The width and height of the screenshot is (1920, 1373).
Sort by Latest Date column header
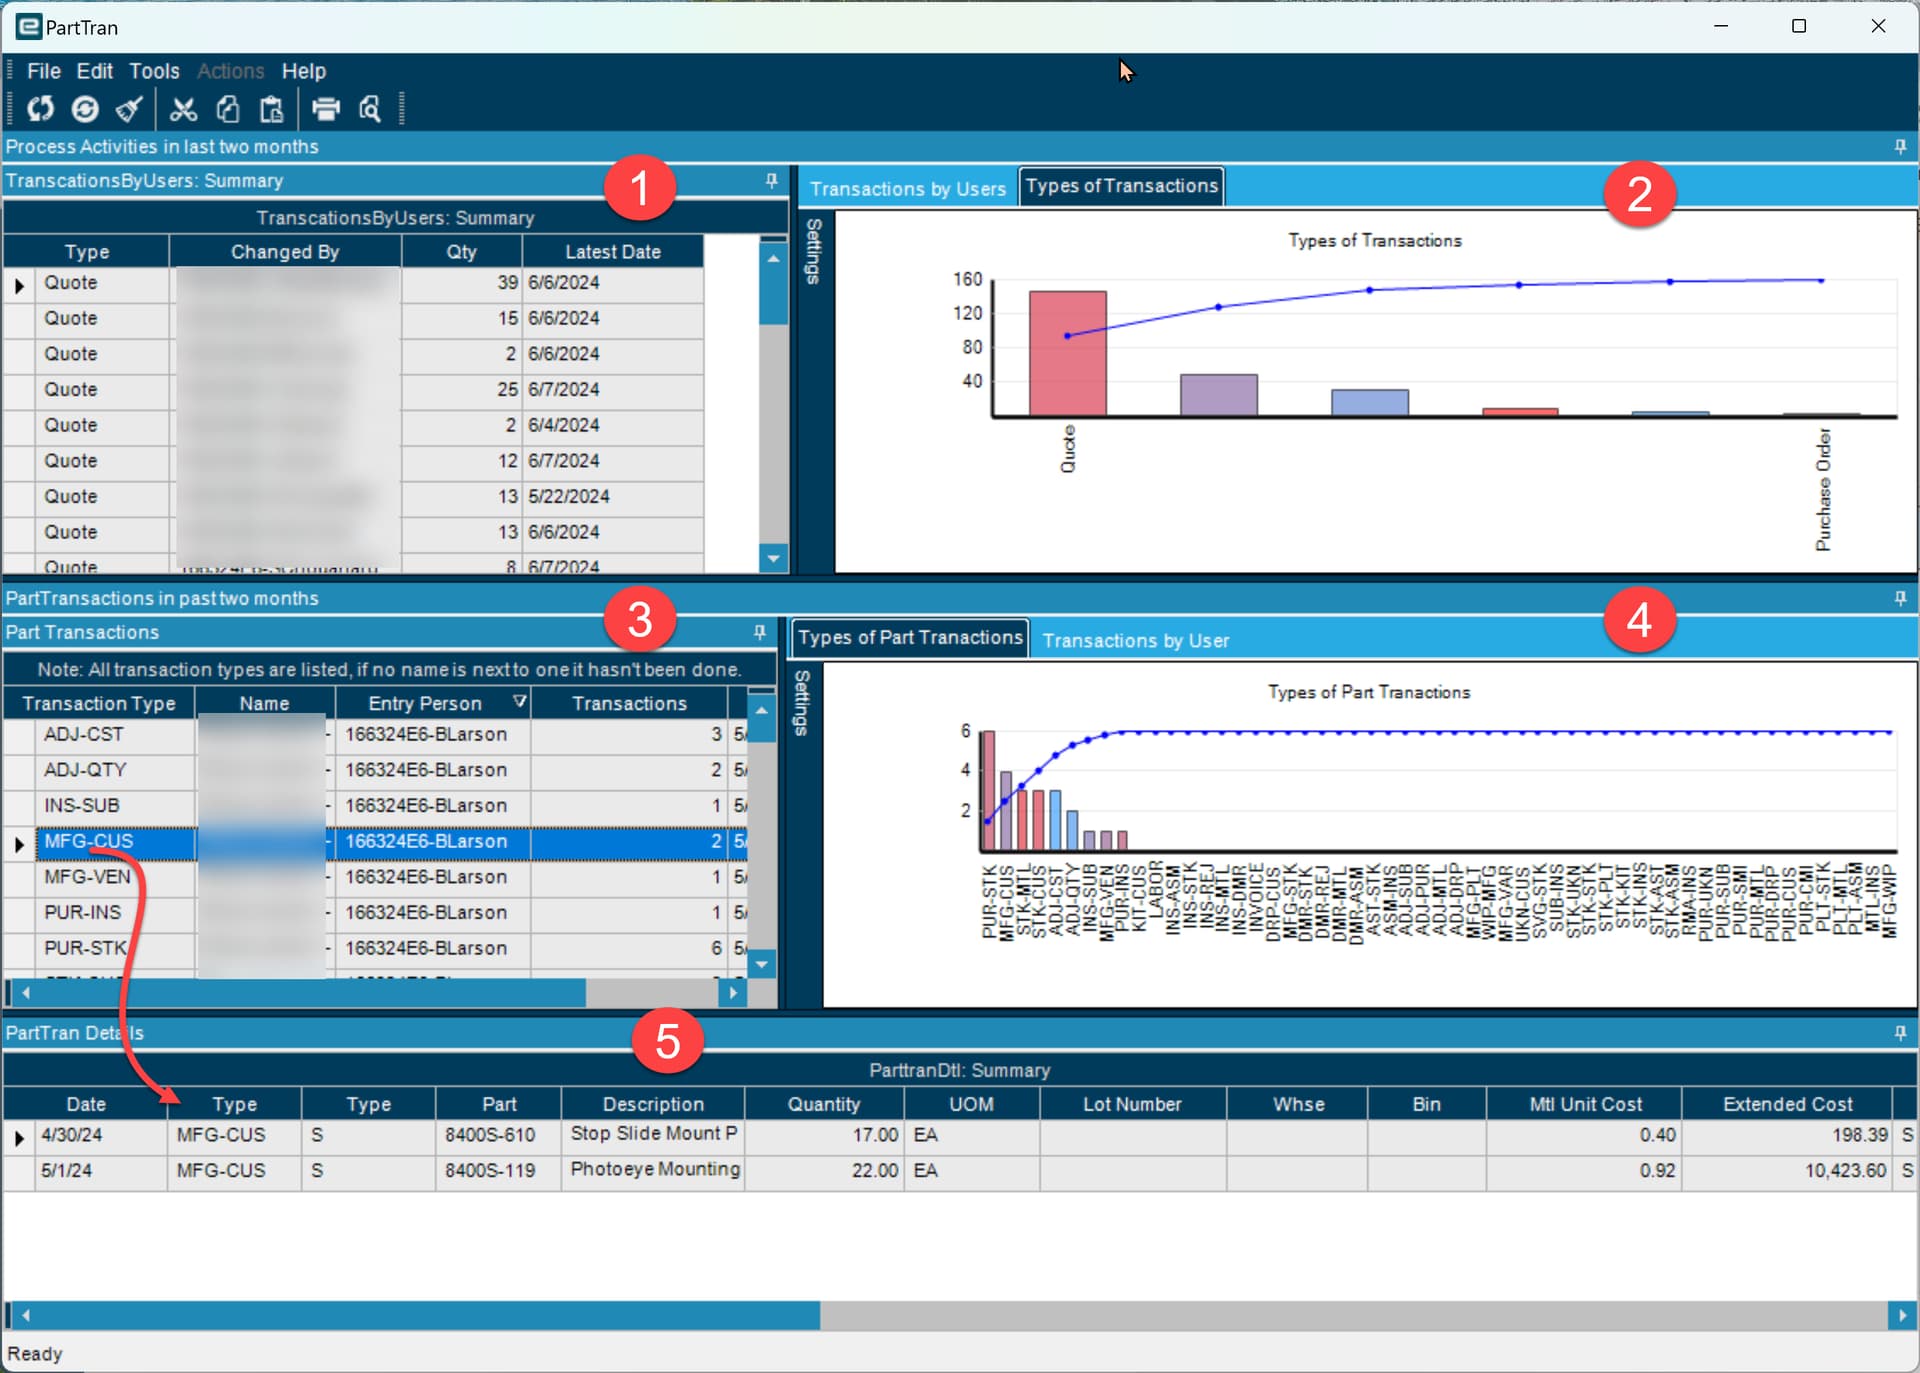point(612,252)
